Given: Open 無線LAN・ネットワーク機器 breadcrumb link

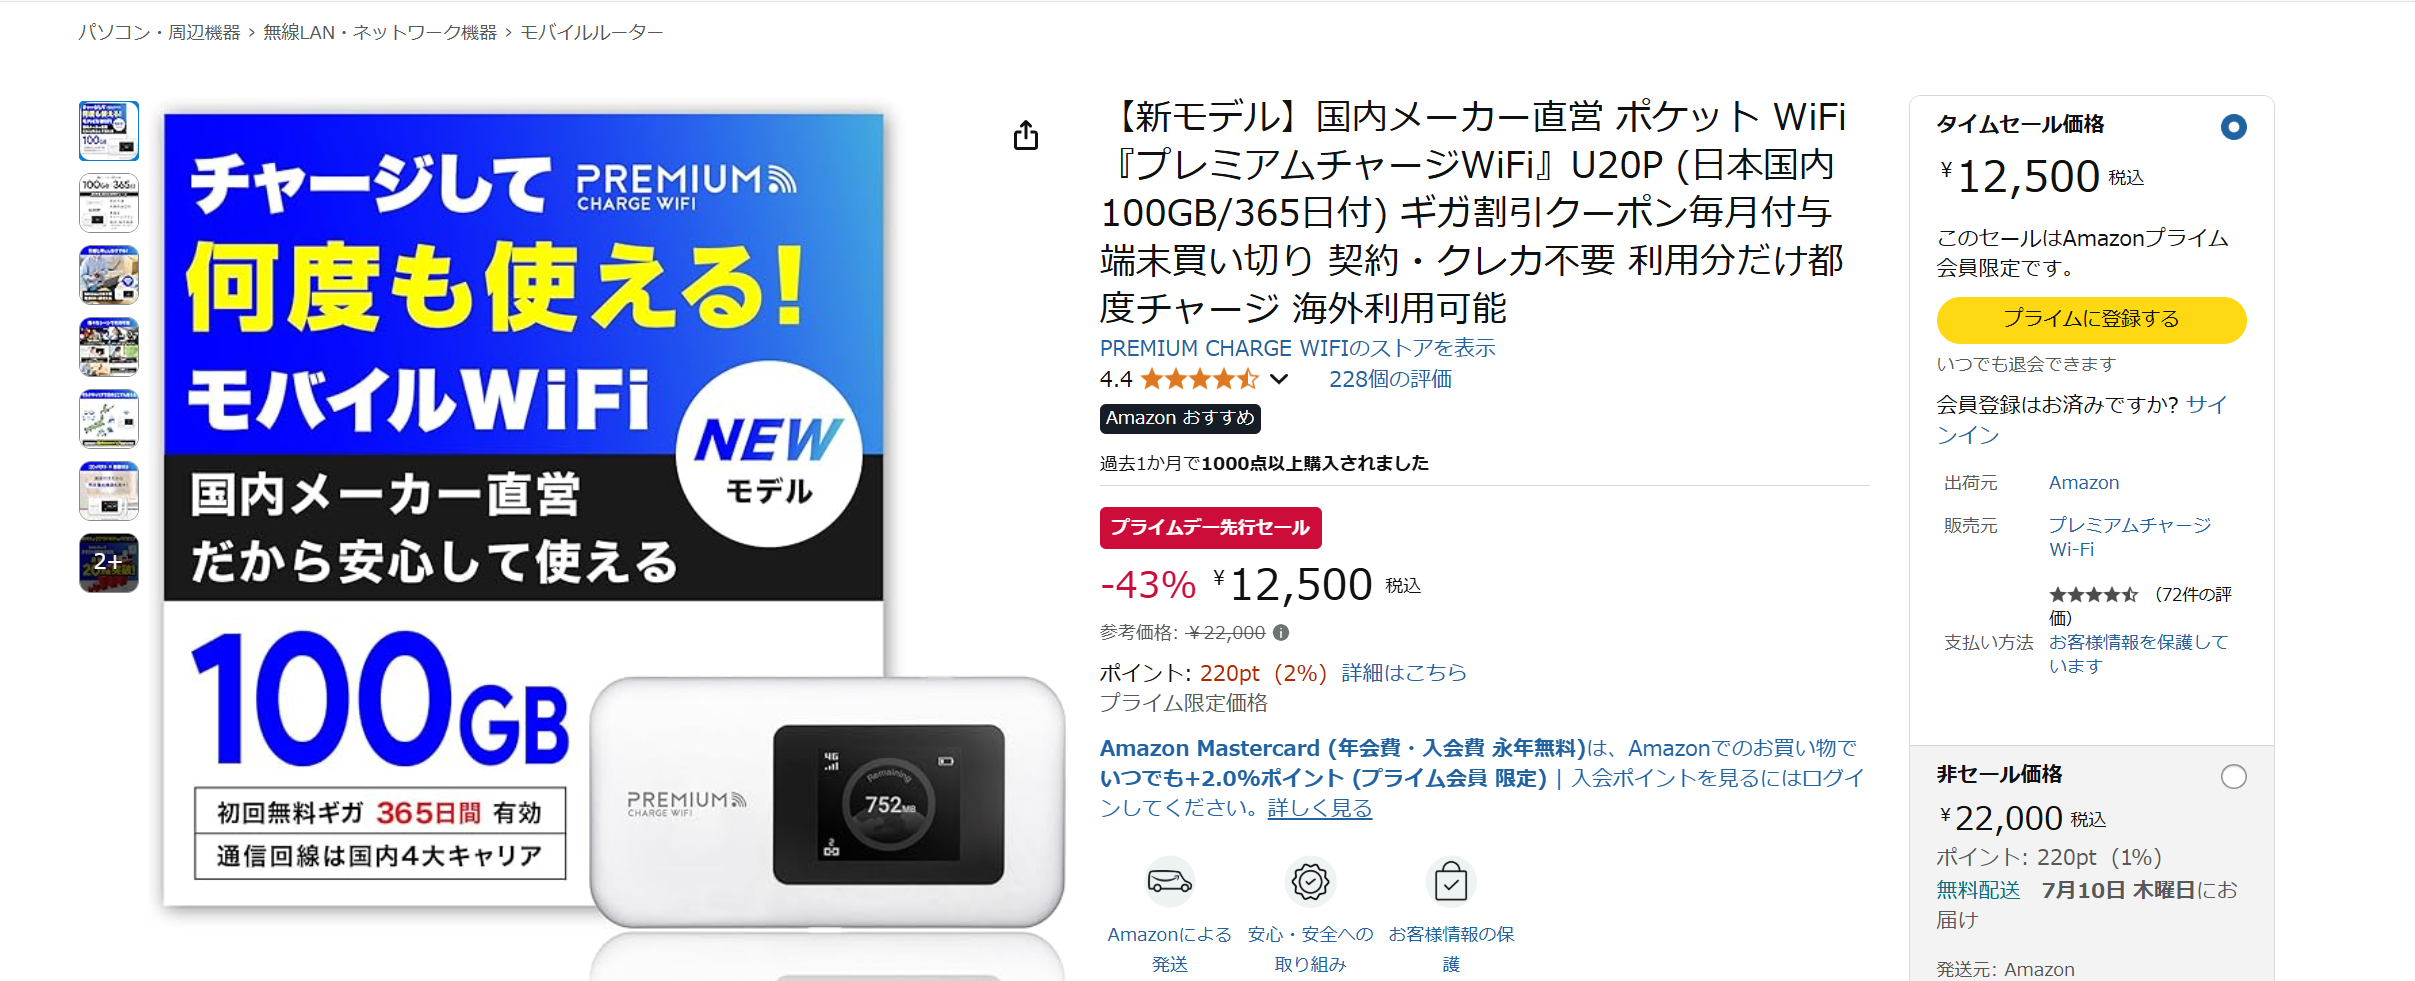Looking at the screenshot, I should (x=380, y=32).
